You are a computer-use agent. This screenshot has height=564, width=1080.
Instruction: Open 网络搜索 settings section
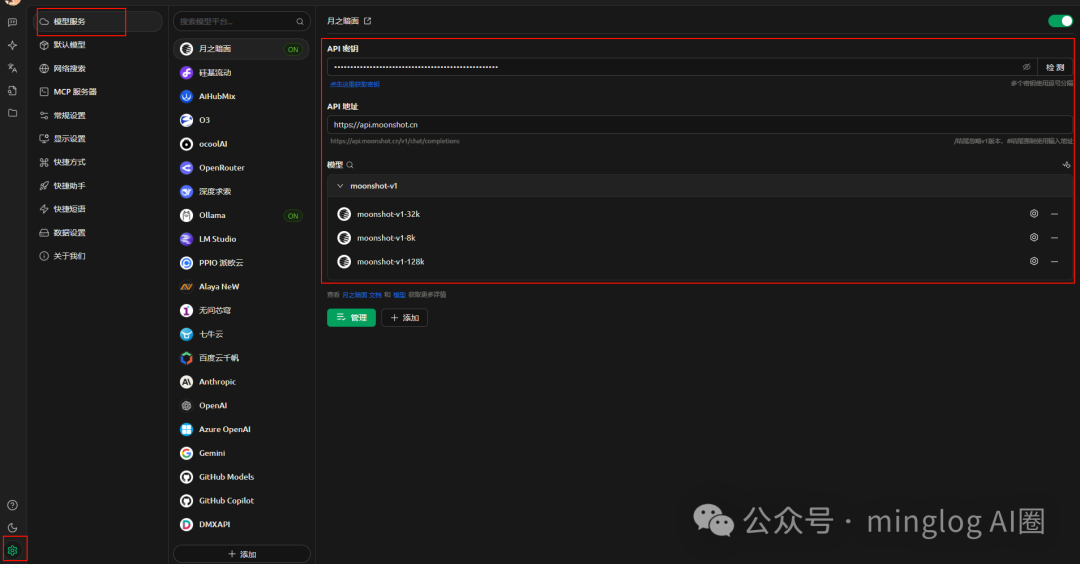(100, 68)
